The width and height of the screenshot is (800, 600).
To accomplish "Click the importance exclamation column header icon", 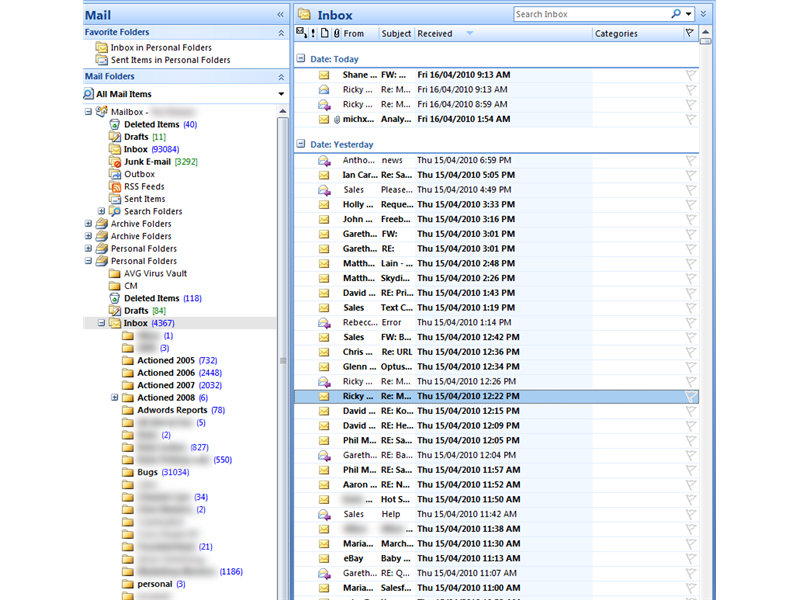I will [311, 33].
